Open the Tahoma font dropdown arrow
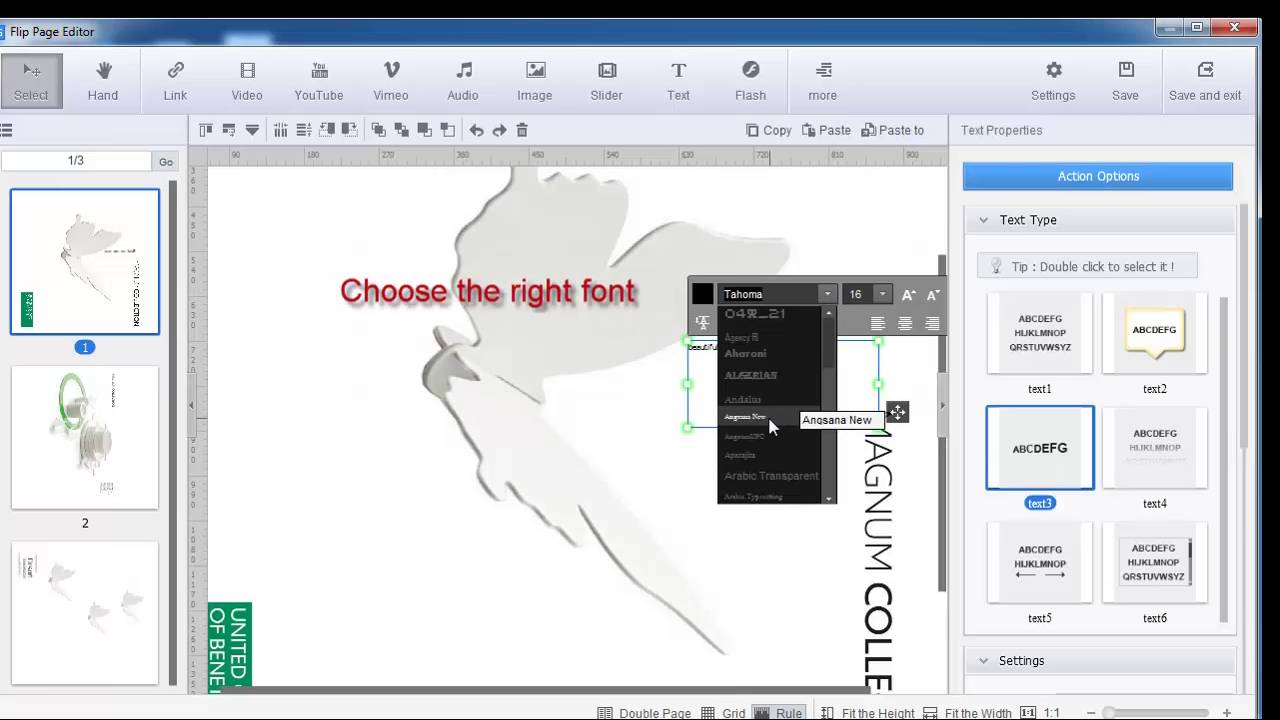1280x720 pixels. [x=827, y=294]
